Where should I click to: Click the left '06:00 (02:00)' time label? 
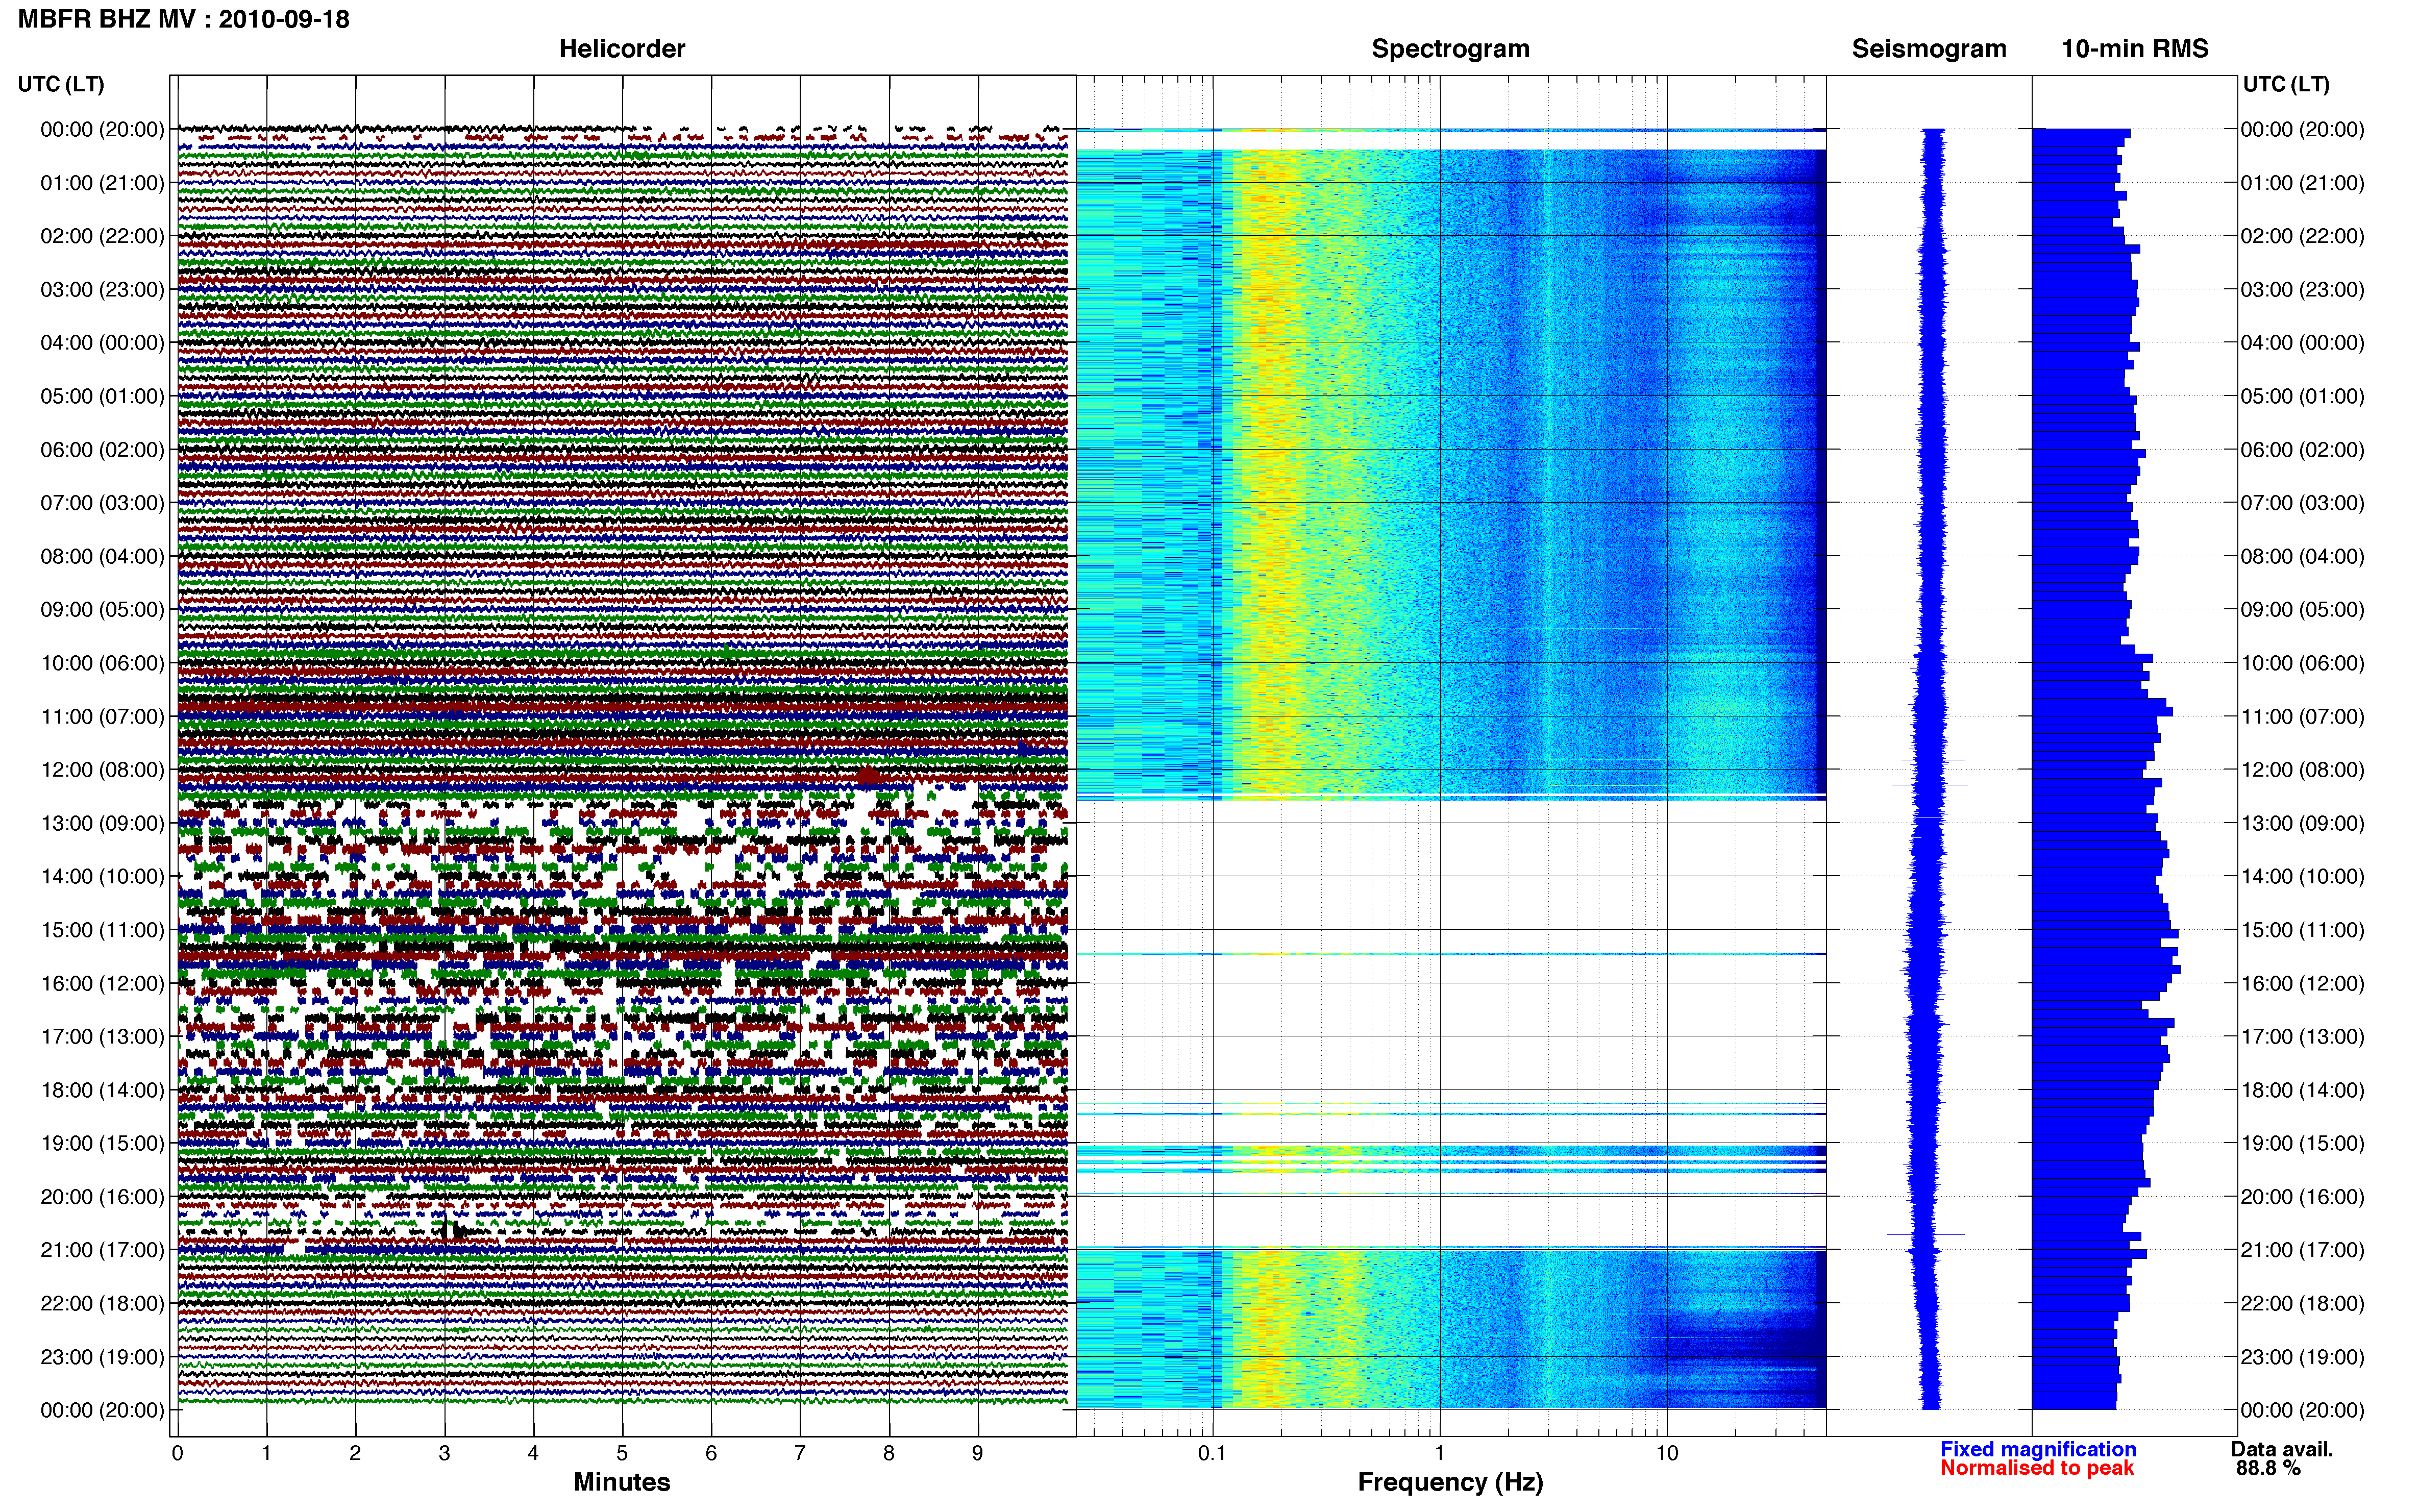tap(102, 450)
